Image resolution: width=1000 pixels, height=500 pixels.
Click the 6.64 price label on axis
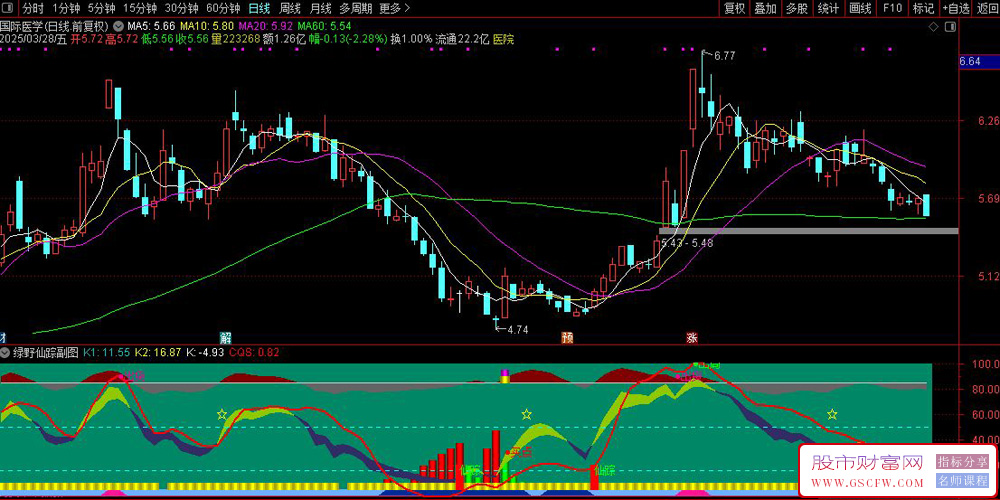(969, 62)
